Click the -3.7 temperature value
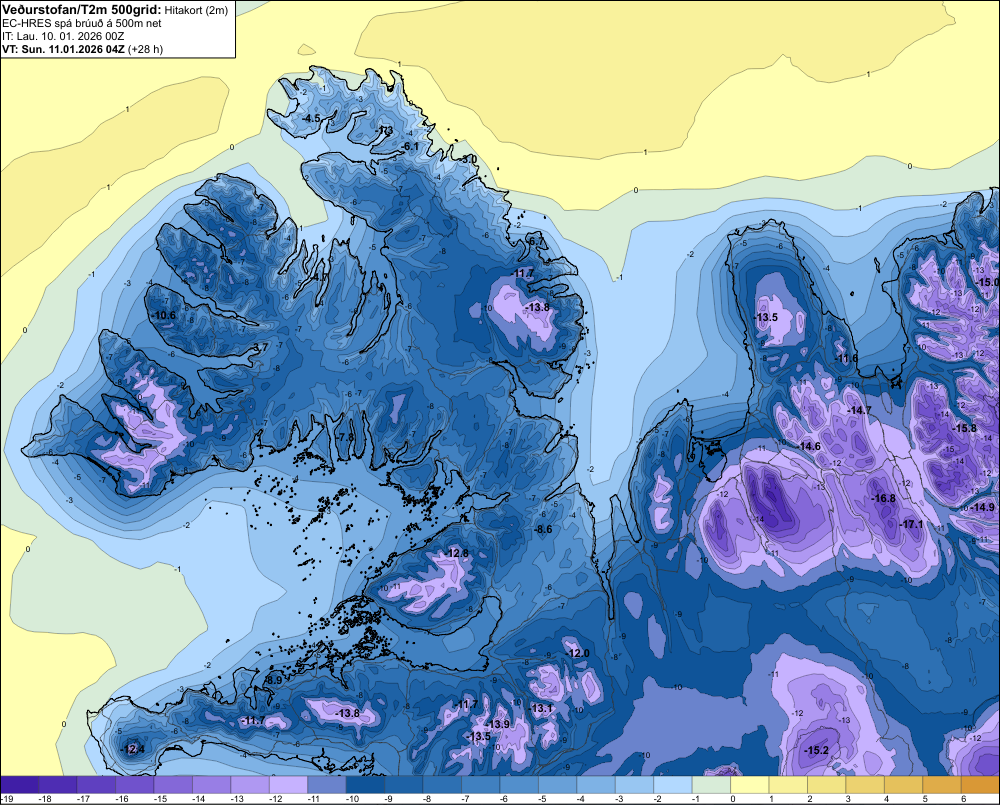The height and width of the screenshot is (805, 1000). pyautogui.click(x=259, y=347)
